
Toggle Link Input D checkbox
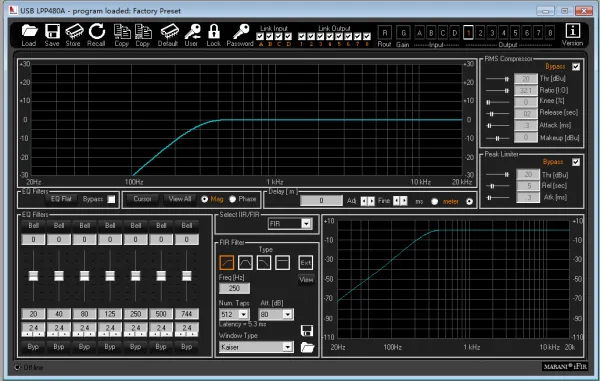pos(288,36)
